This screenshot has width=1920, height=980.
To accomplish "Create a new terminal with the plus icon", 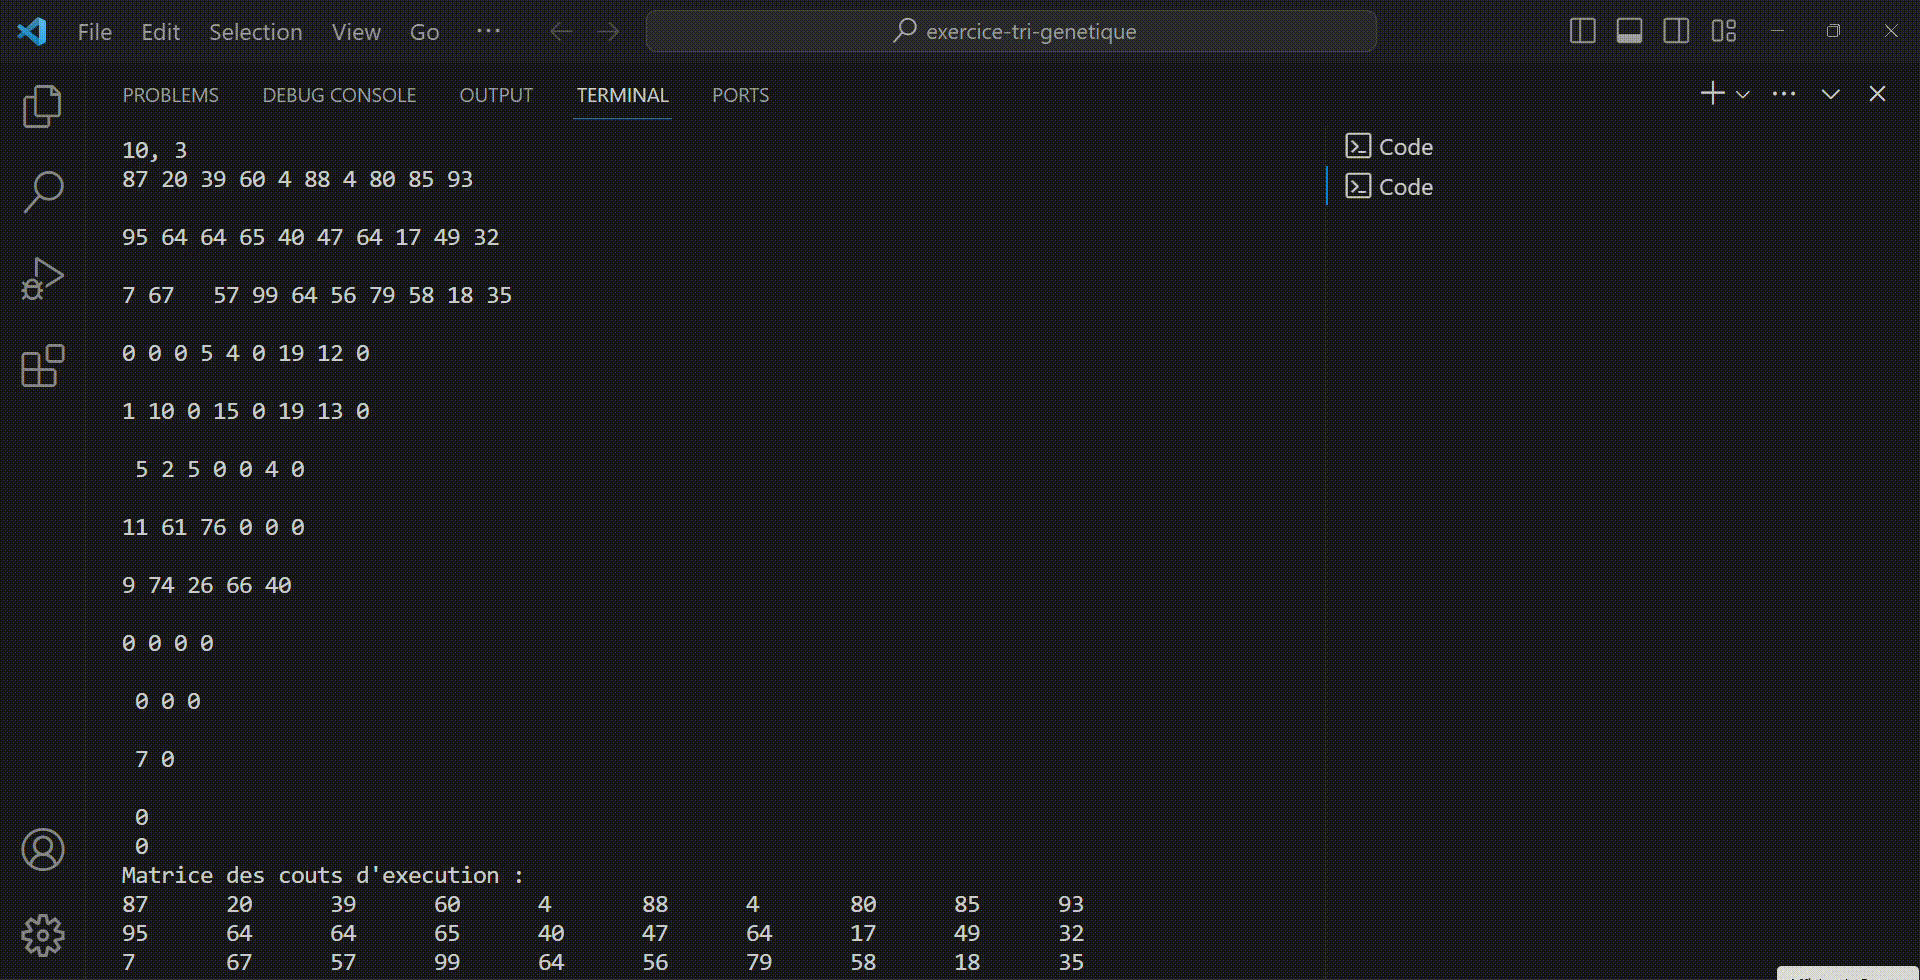I will coord(1711,93).
